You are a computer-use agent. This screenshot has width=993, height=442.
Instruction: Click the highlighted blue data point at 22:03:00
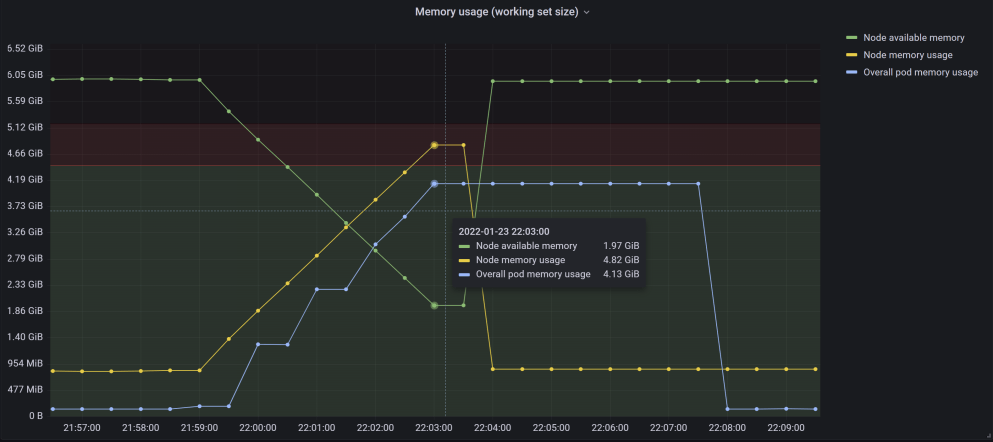tap(434, 184)
